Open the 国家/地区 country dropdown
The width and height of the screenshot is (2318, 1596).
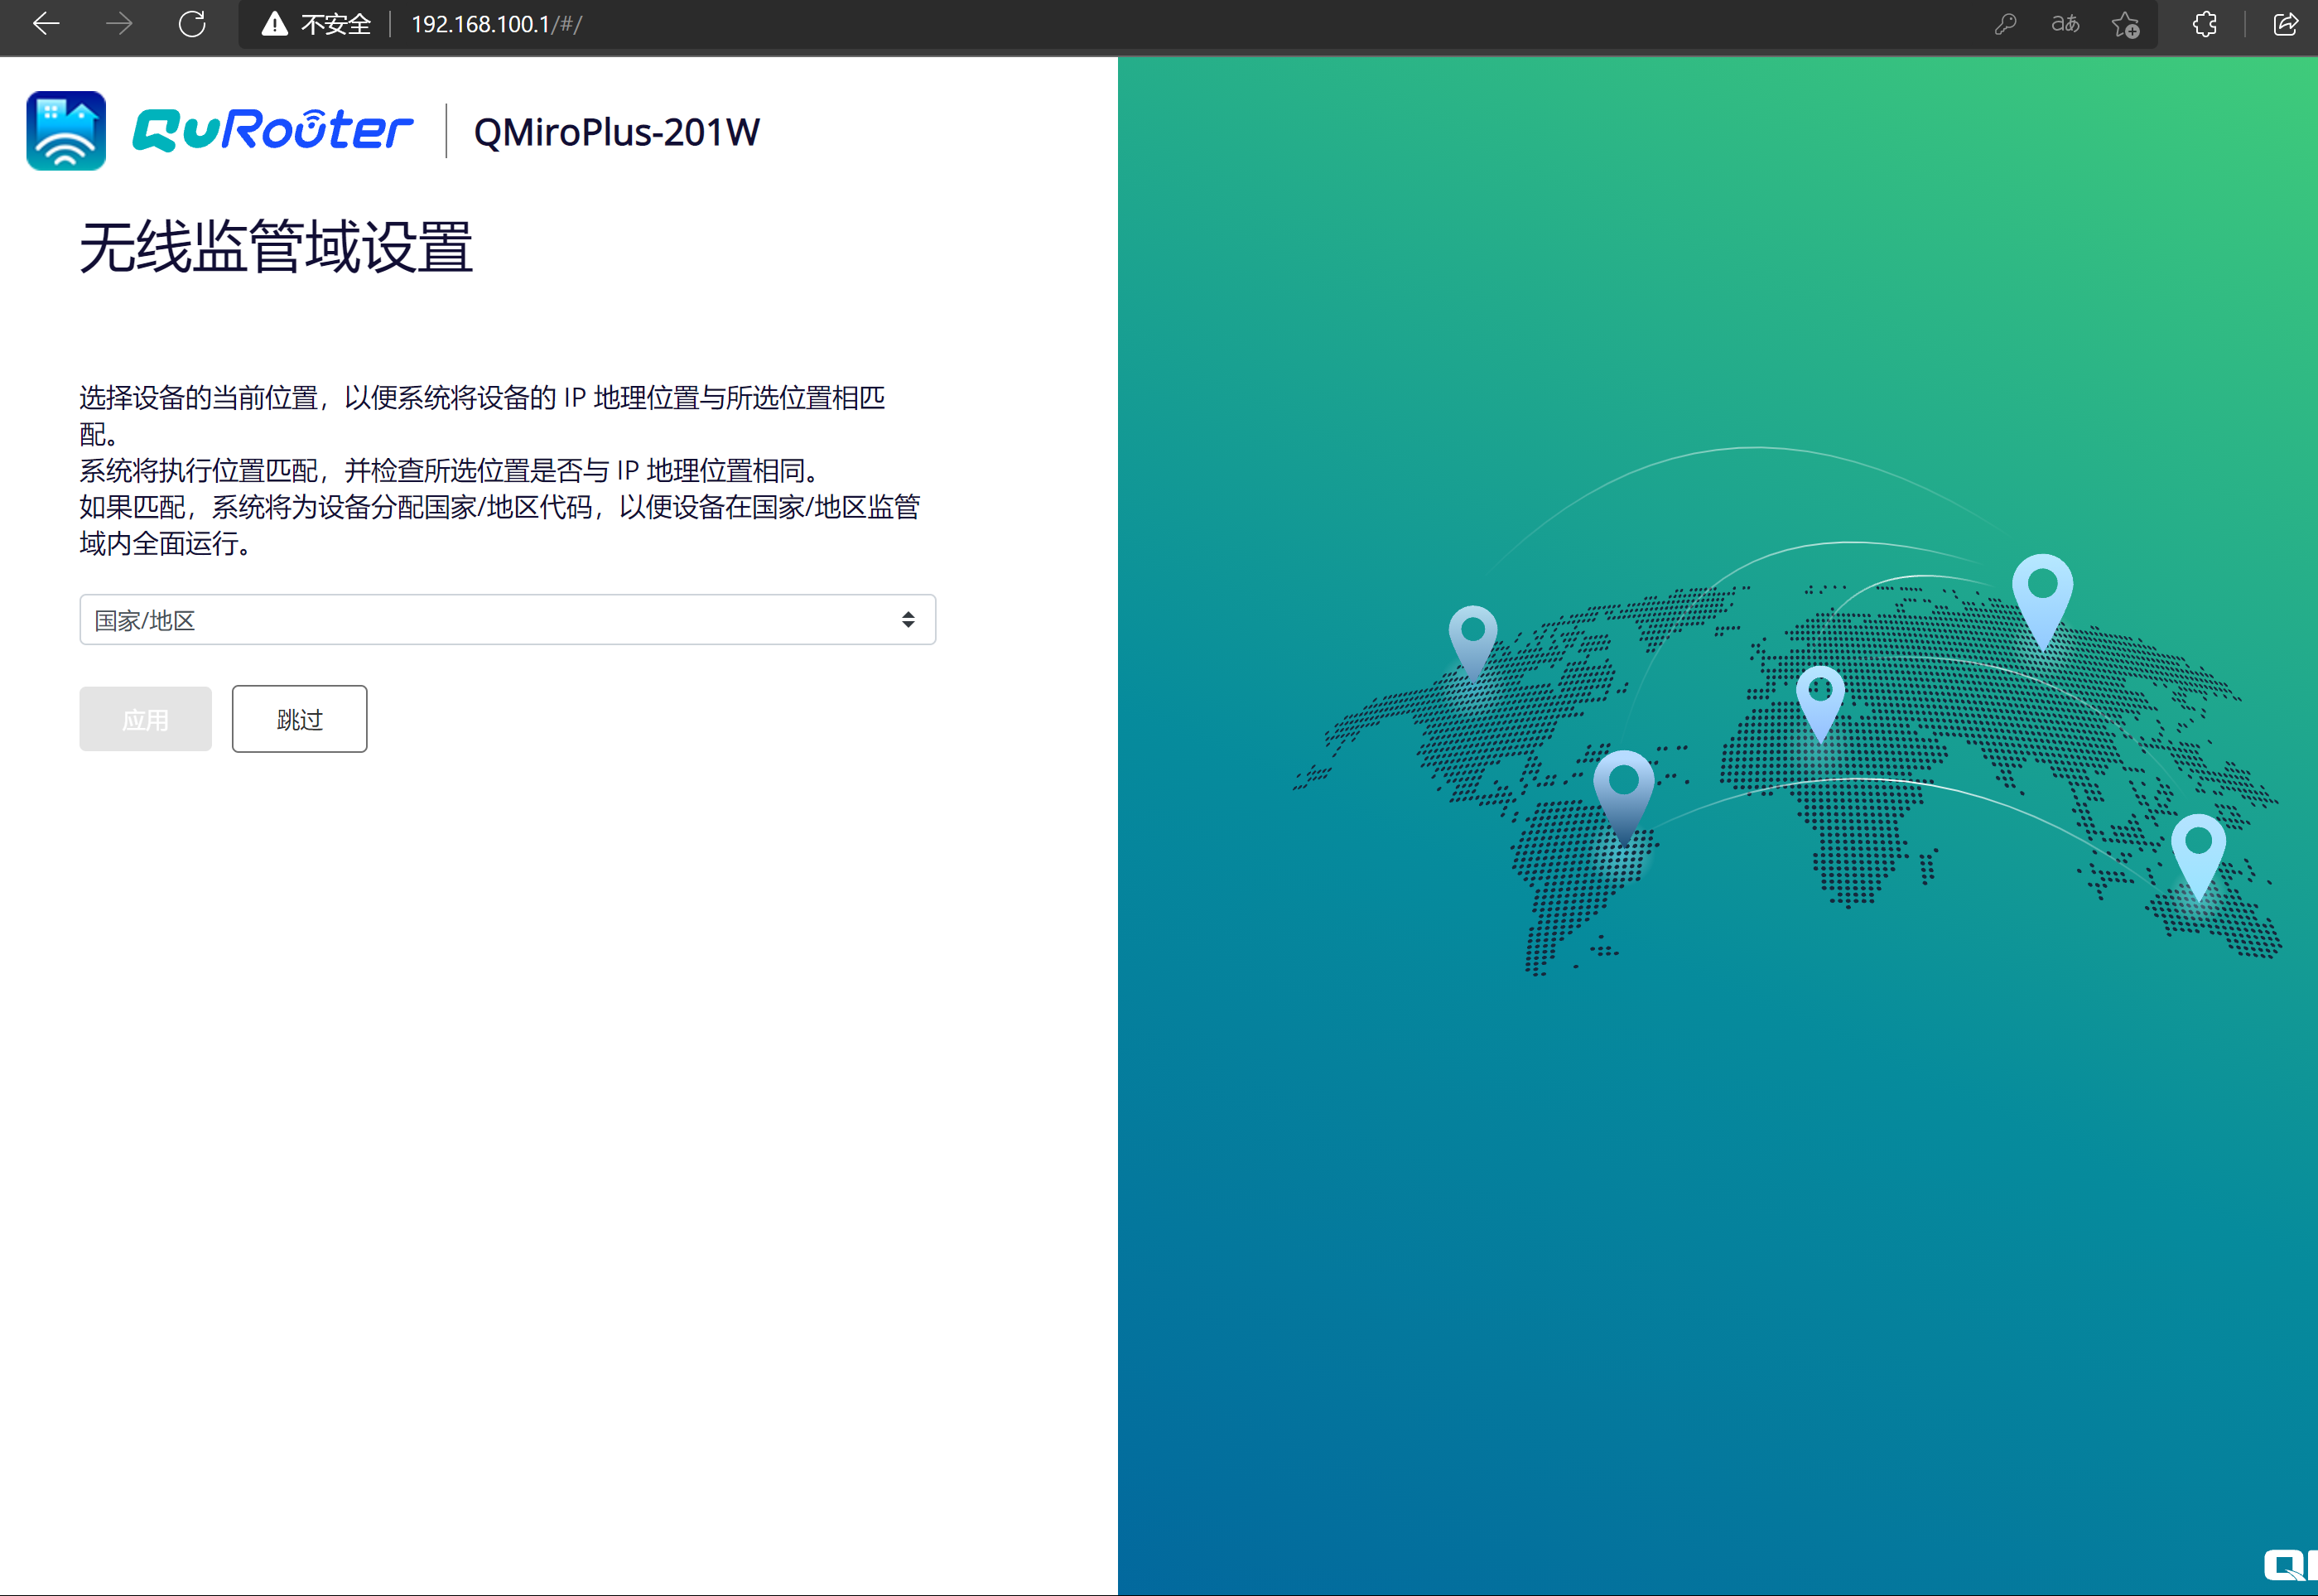pos(508,620)
